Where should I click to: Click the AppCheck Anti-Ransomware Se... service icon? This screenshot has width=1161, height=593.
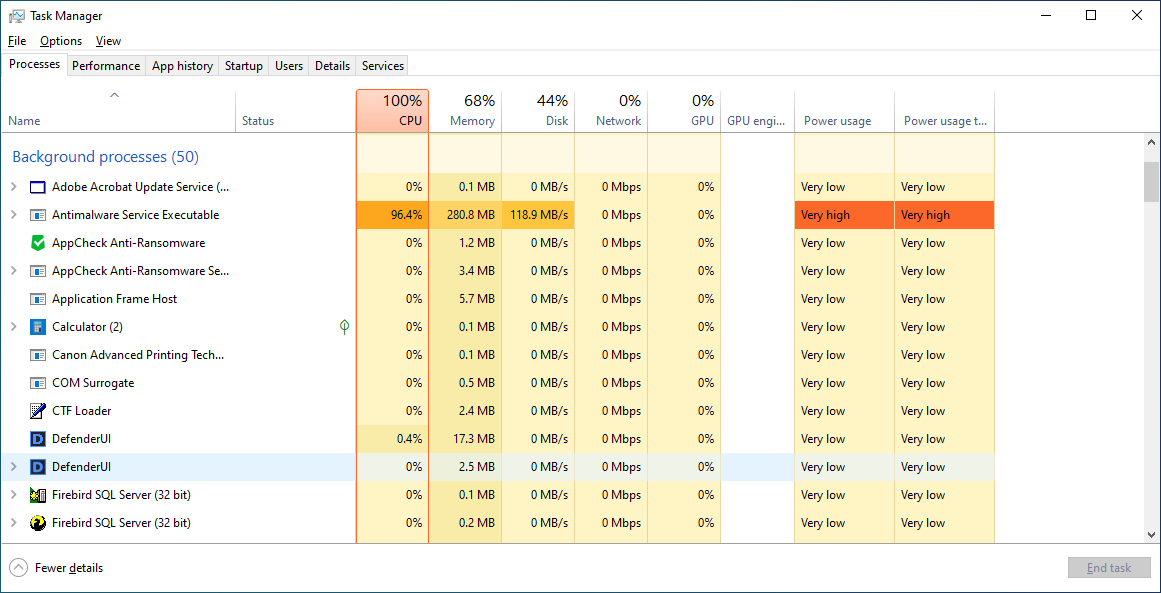pos(38,271)
